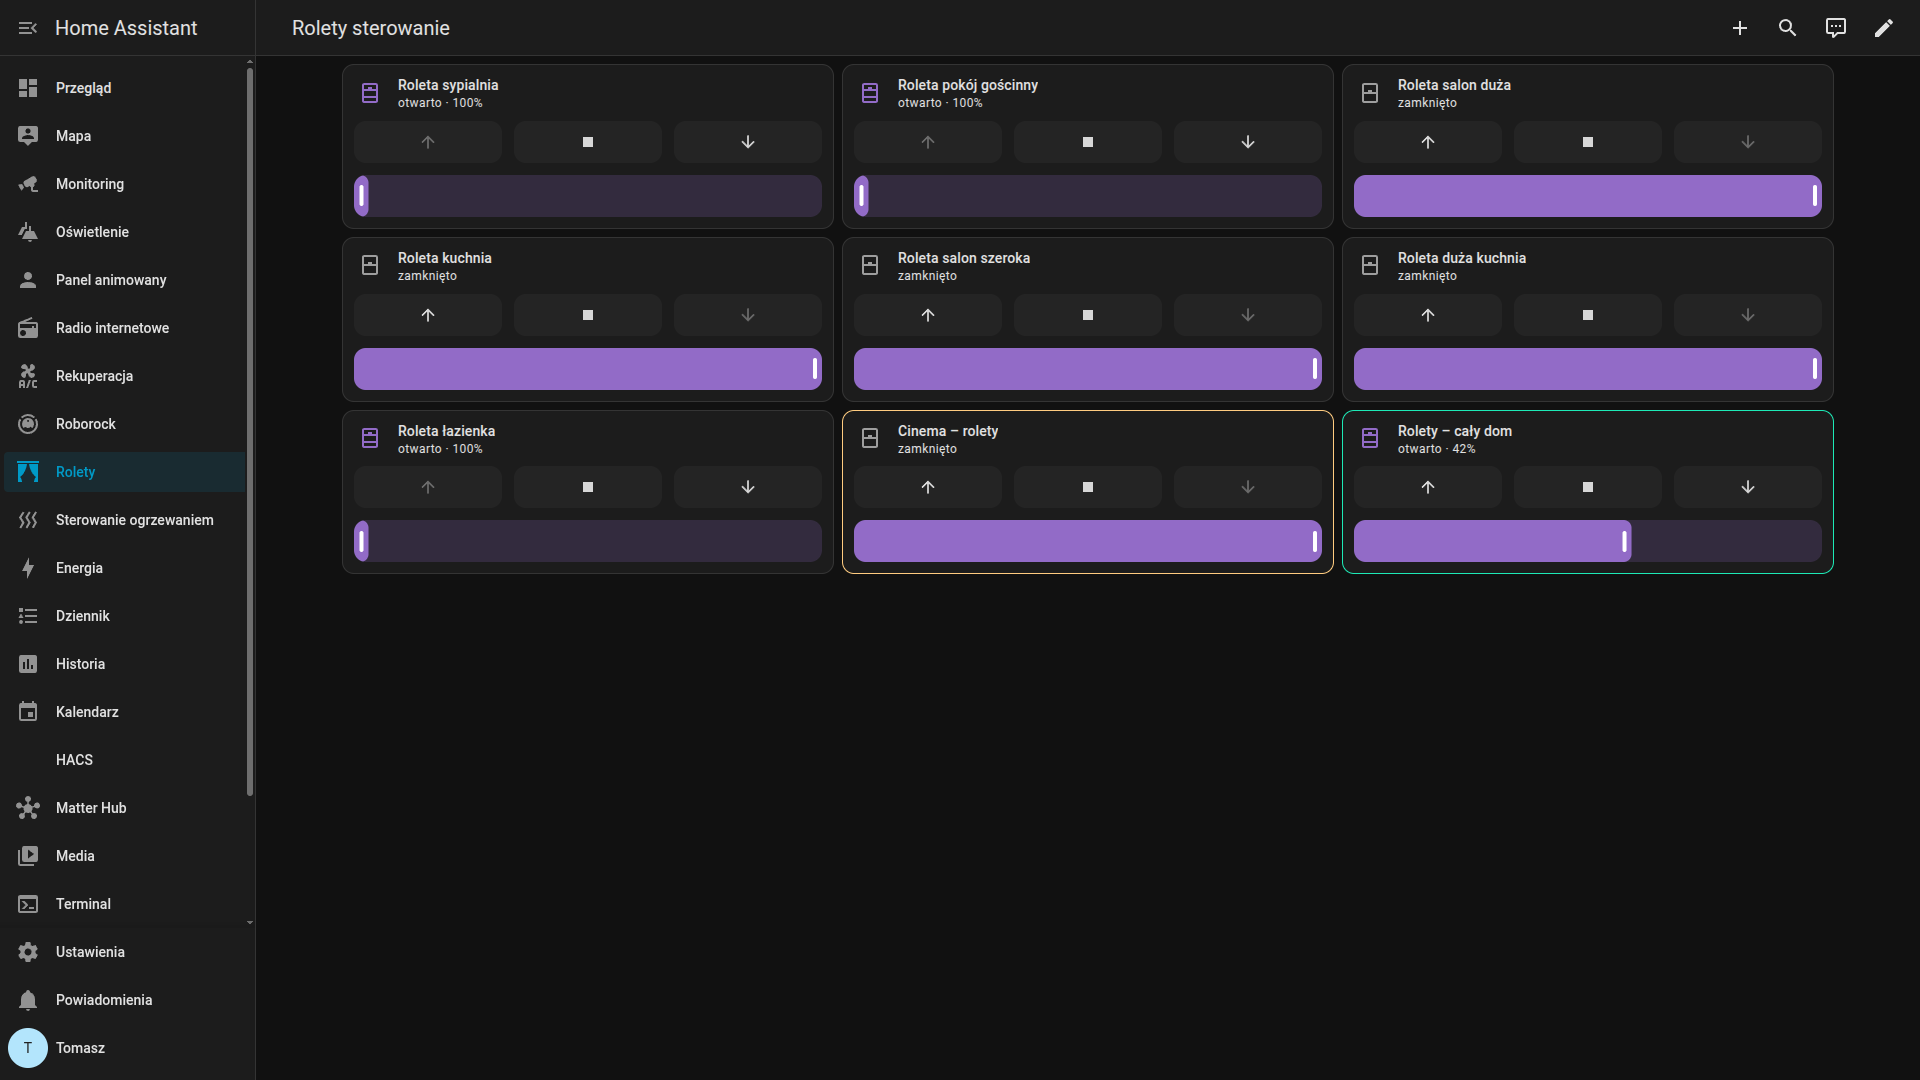The height and width of the screenshot is (1080, 1920).
Task: Stop the Rolety – cały dom cover
Action: 1588,487
